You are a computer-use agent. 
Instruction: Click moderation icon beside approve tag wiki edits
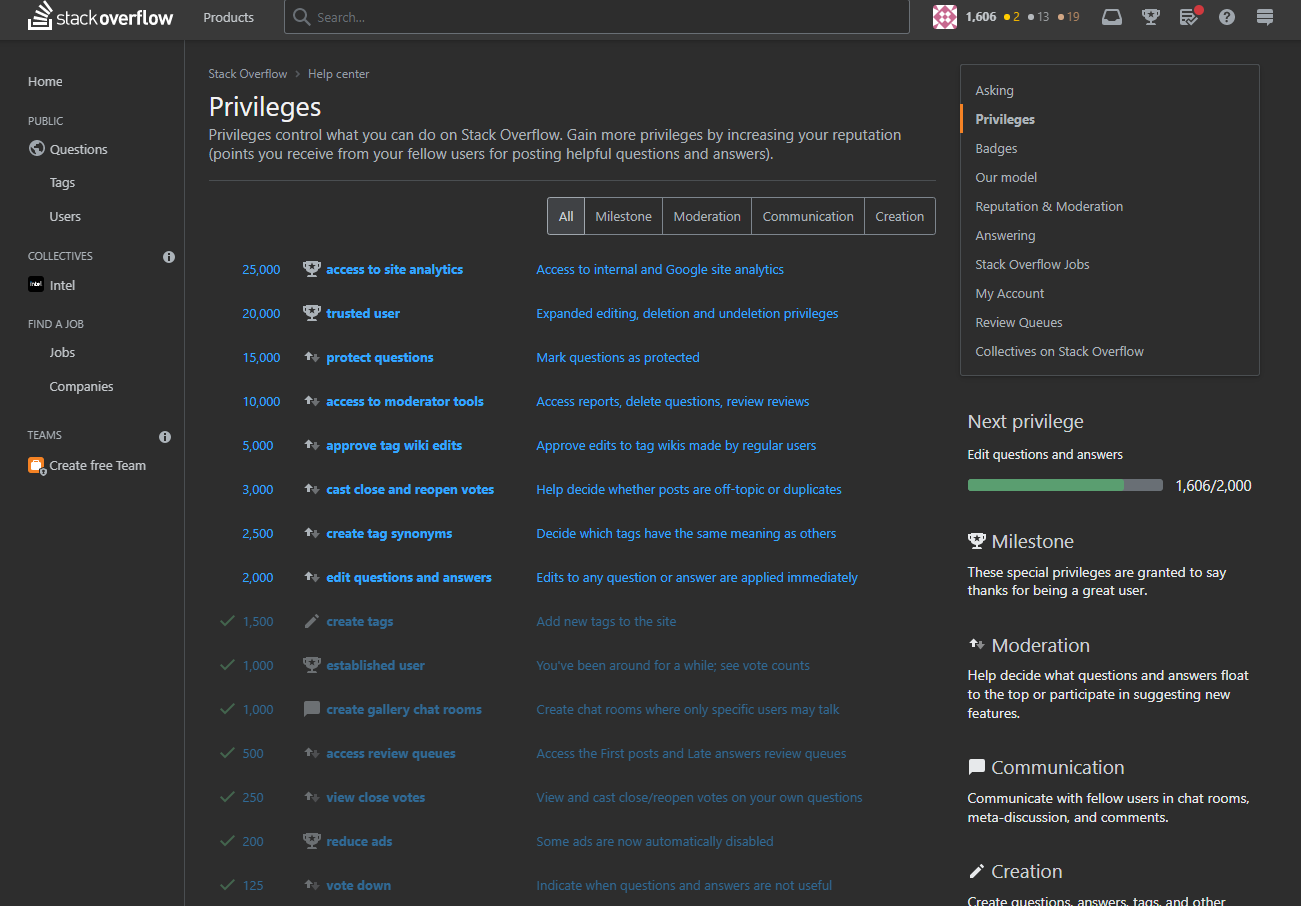coord(312,445)
